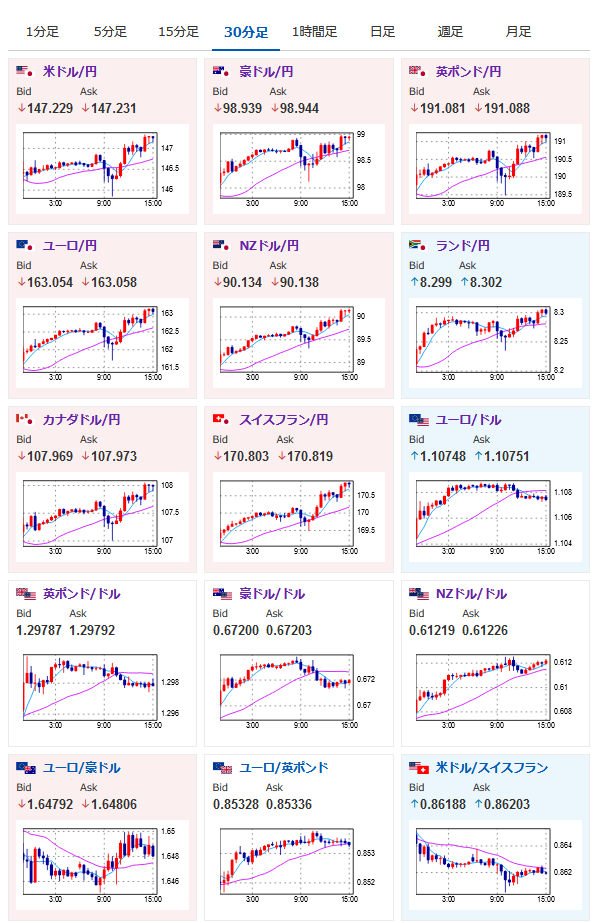Image resolution: width=596 pixels, height=923 pixels.
Task: Click the Swiss flag icon for スイスフラン/円
Action: (x=221, y=419)
